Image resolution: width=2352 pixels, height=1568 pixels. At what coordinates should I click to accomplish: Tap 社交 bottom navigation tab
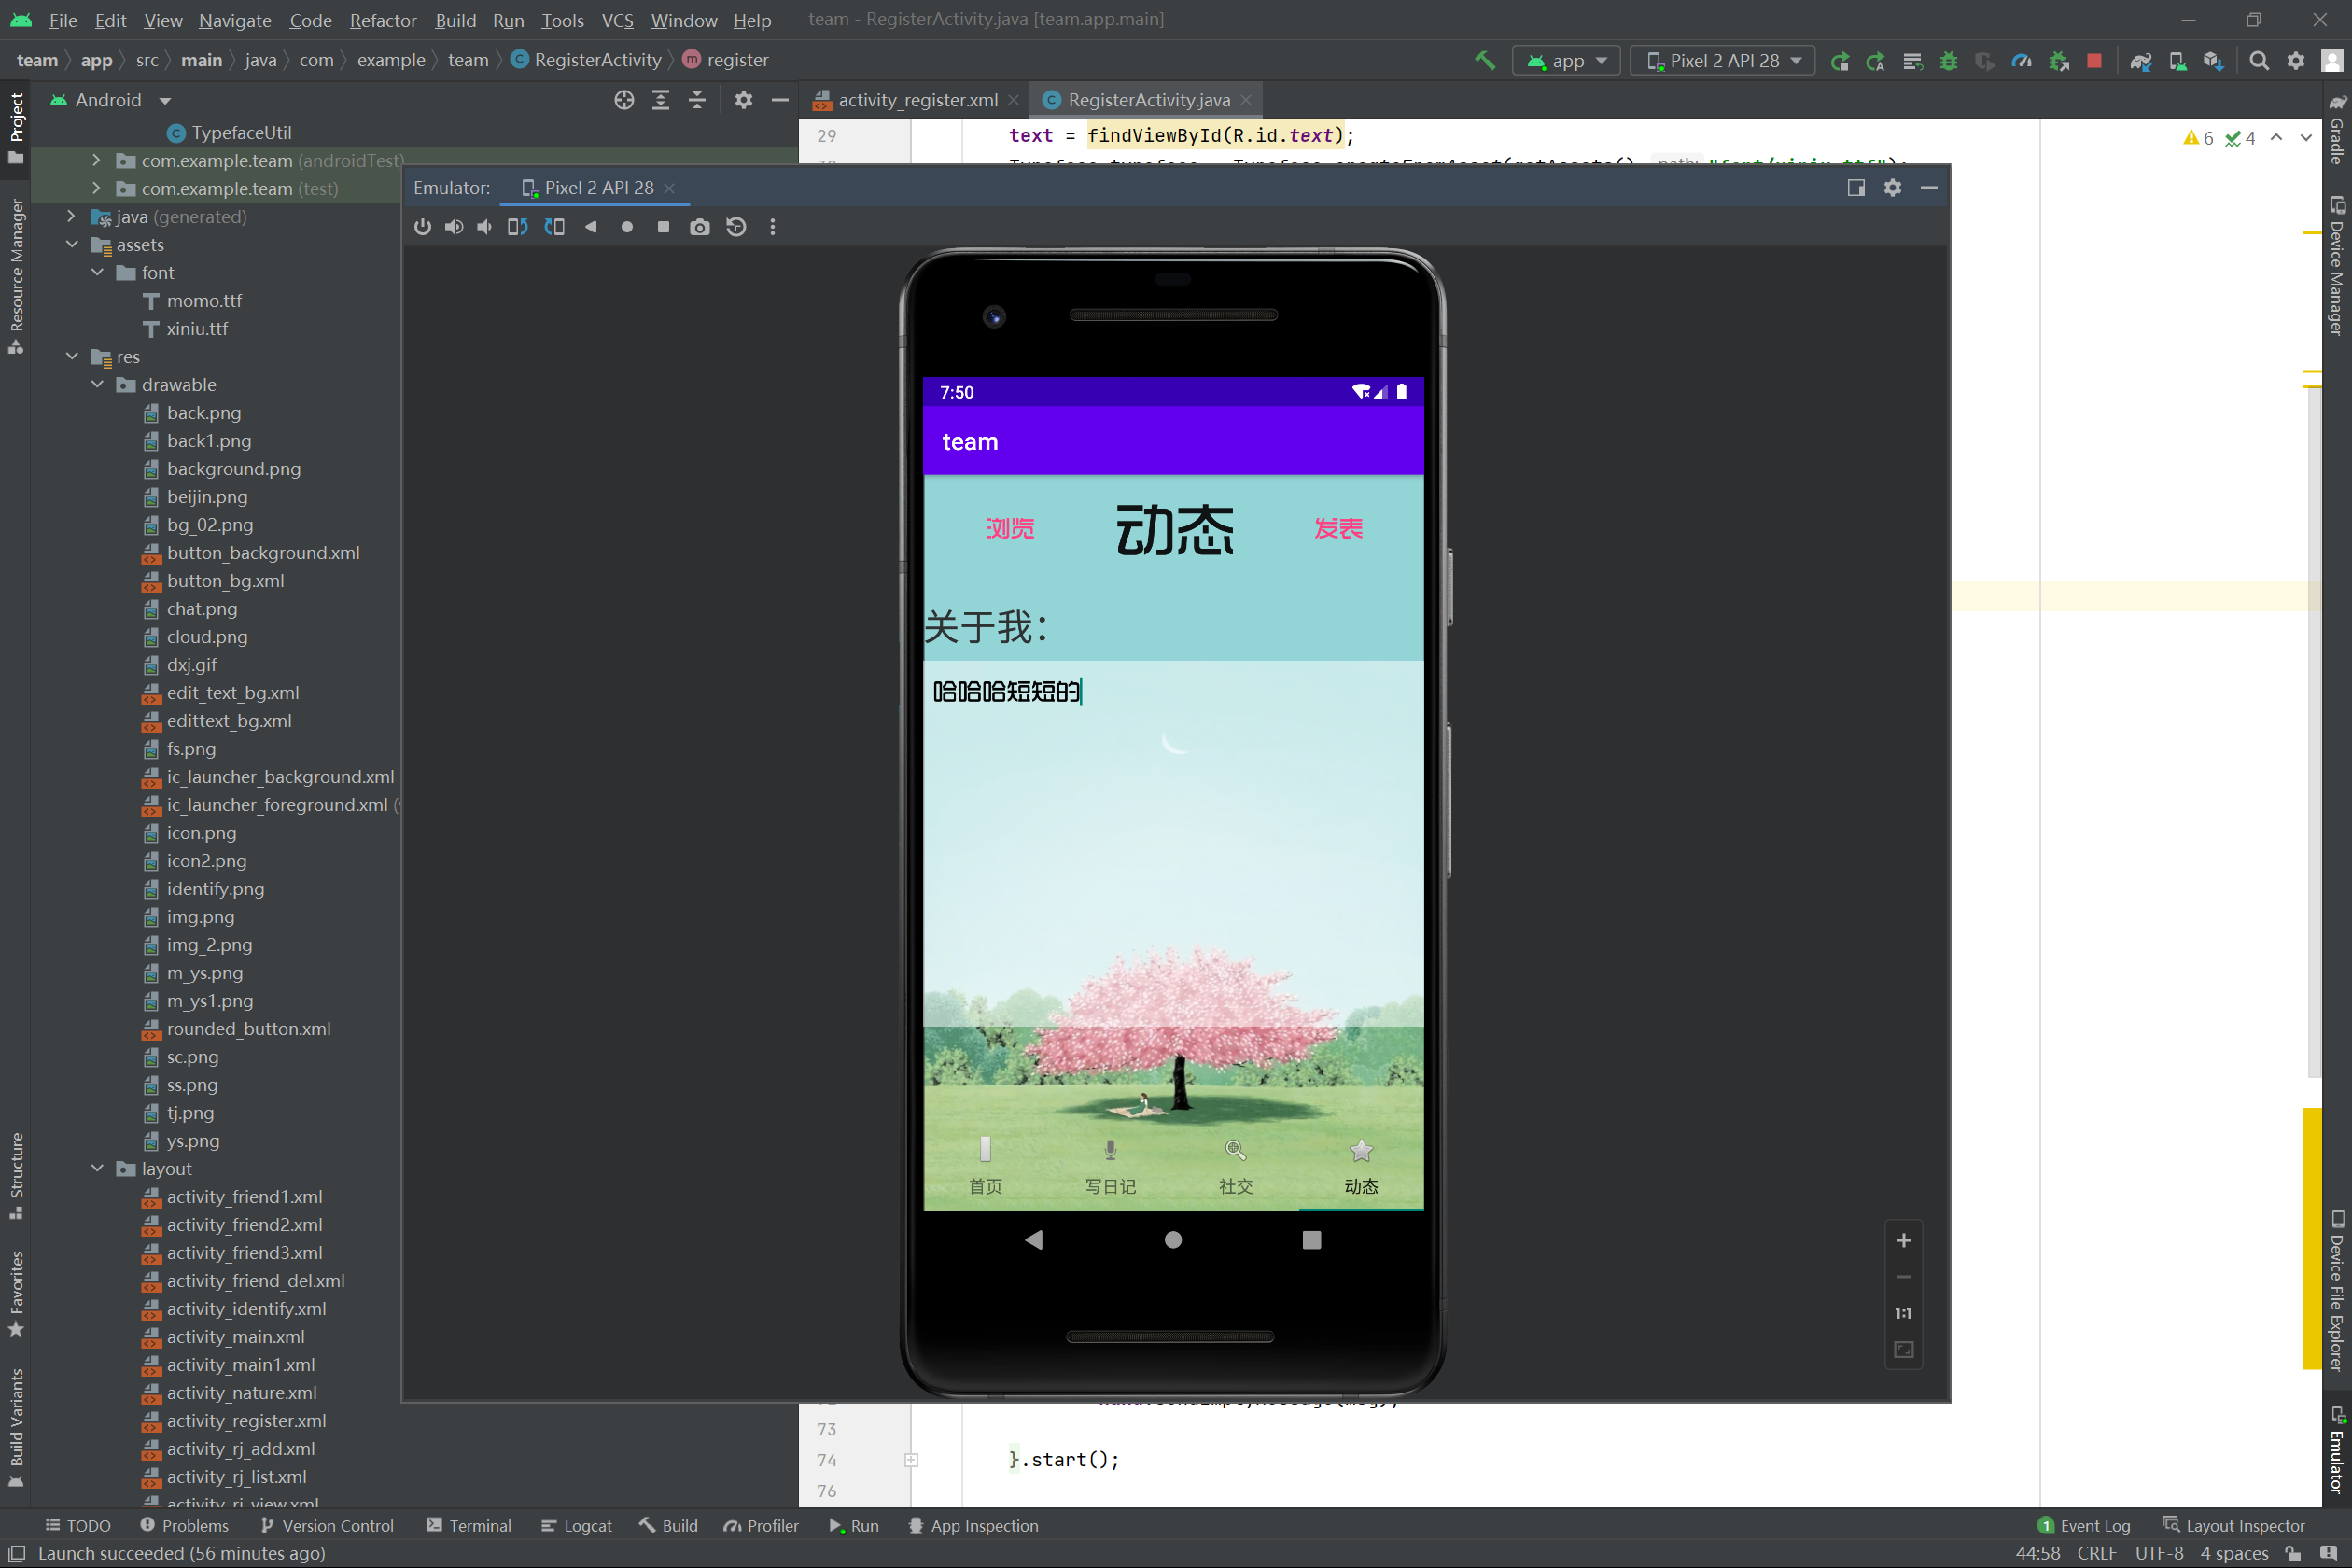[x=1235, y=1166]
